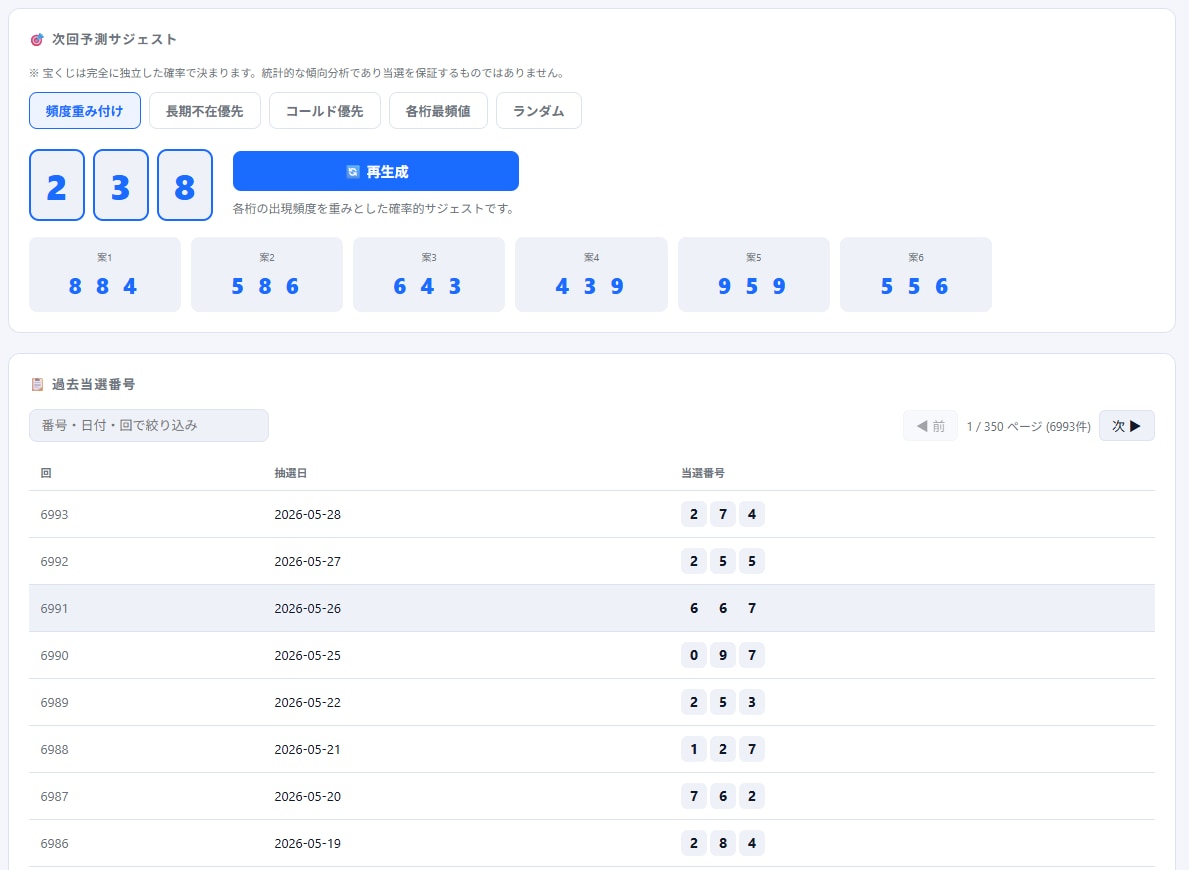This screenshot has height=870, width=1189.
Task: Click the date 2026-05-27
Action: coord(308,561)
